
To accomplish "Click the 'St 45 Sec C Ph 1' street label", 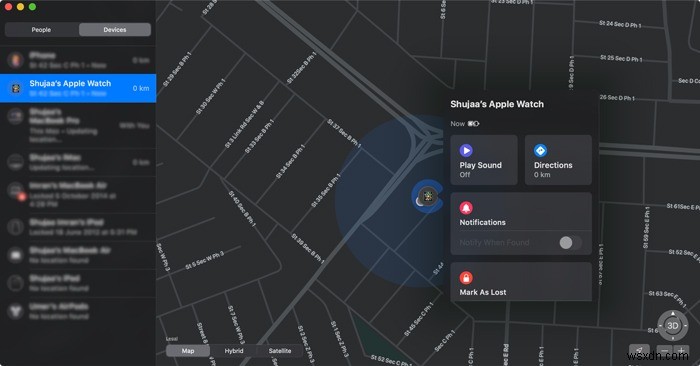I will [418, 319].
